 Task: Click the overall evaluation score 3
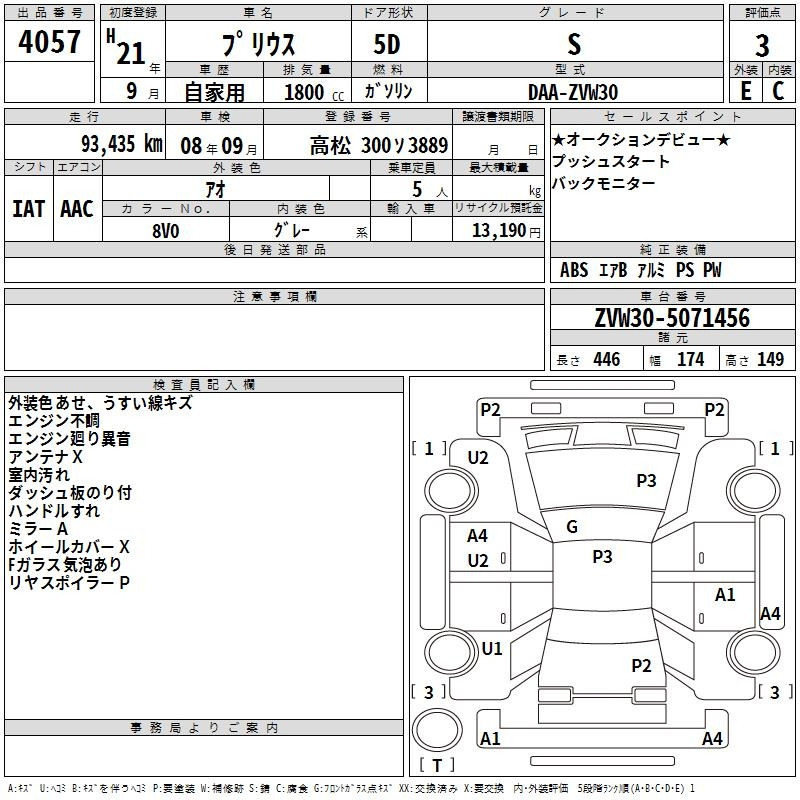click(x=762, y=45)
